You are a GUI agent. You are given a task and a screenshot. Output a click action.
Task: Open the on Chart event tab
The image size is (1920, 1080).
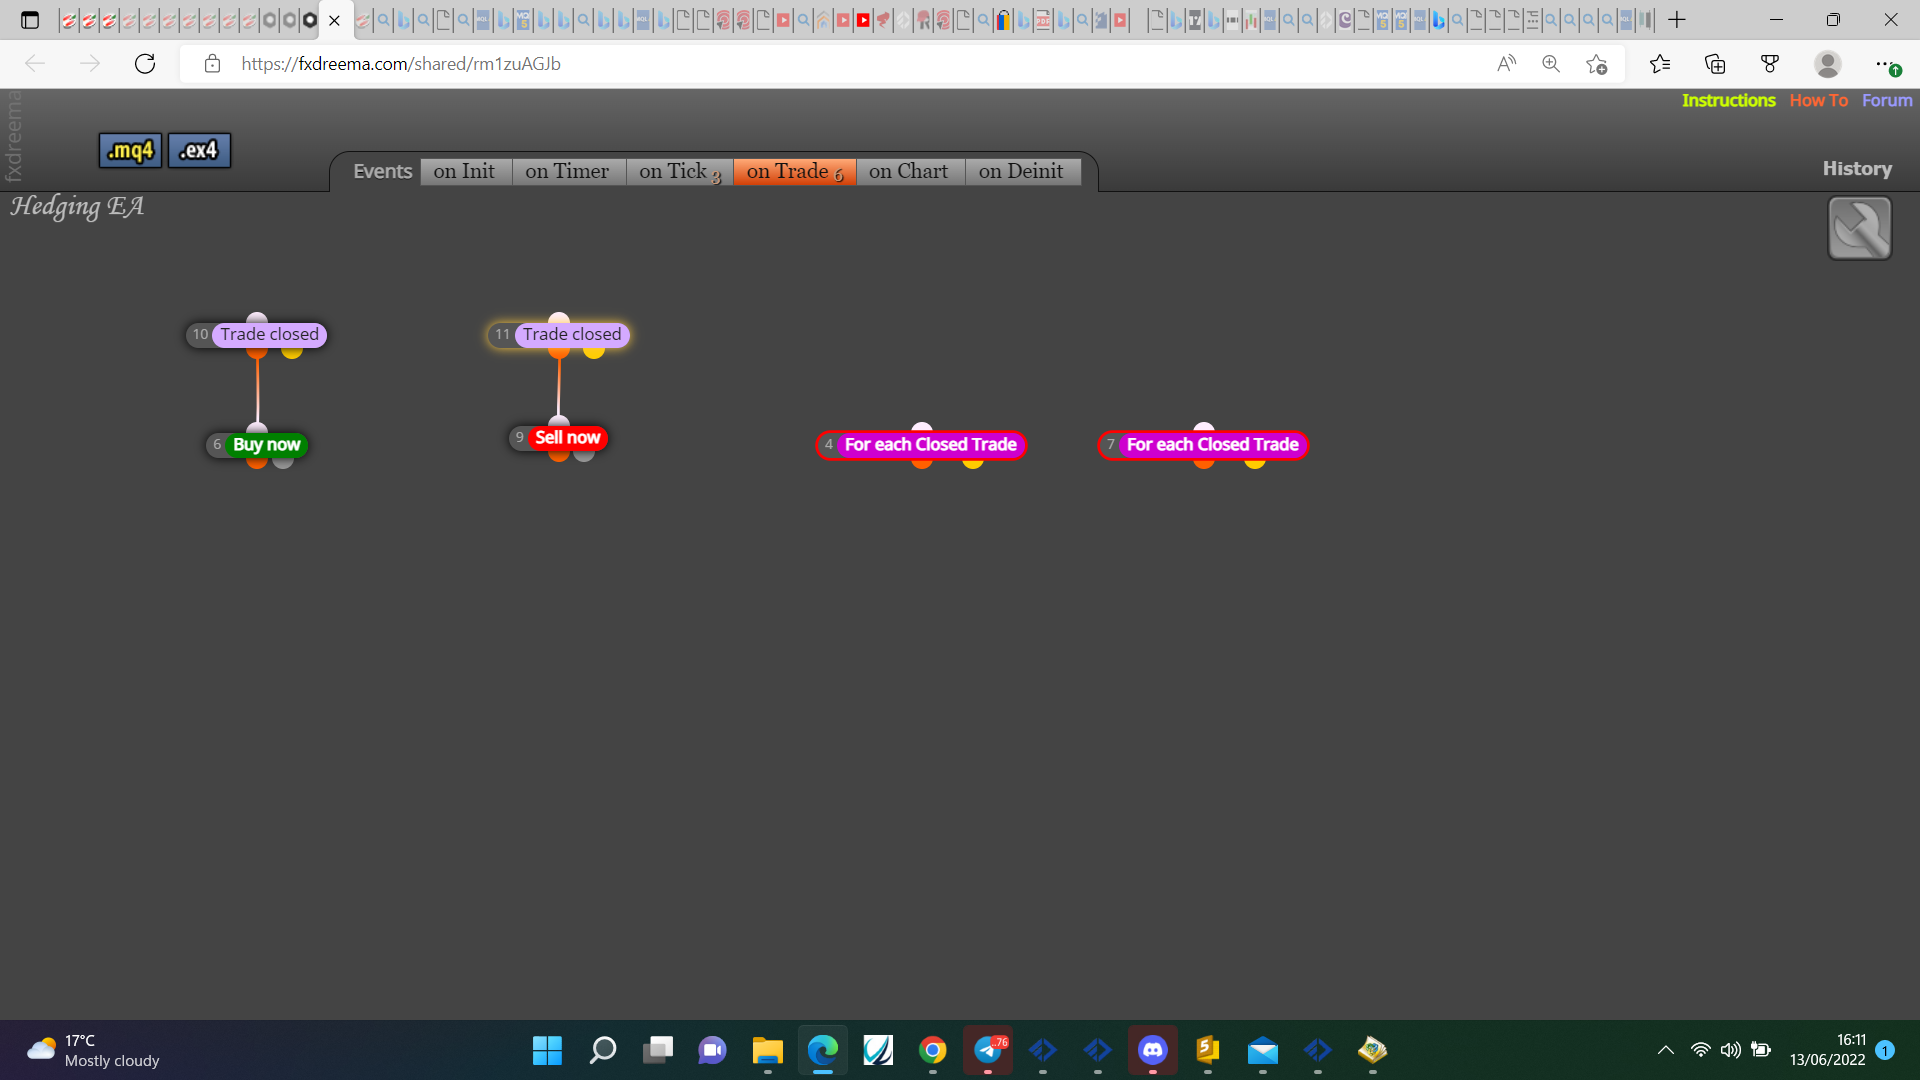909,172
